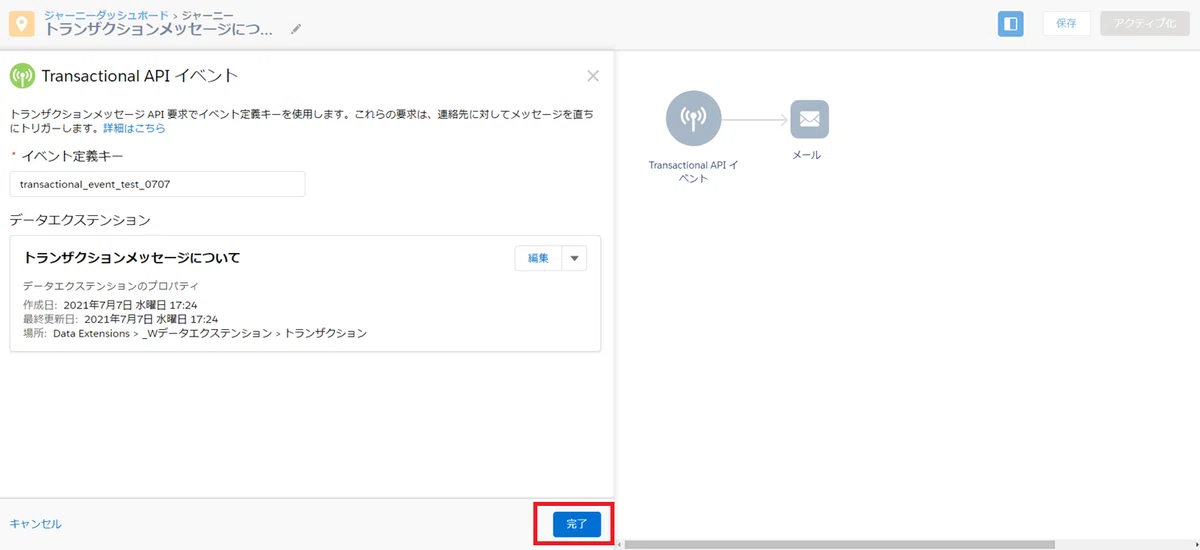Toggle the side panel layout icon
The height and width of the screenshot is (550, 1200).
coord(1010,23)
